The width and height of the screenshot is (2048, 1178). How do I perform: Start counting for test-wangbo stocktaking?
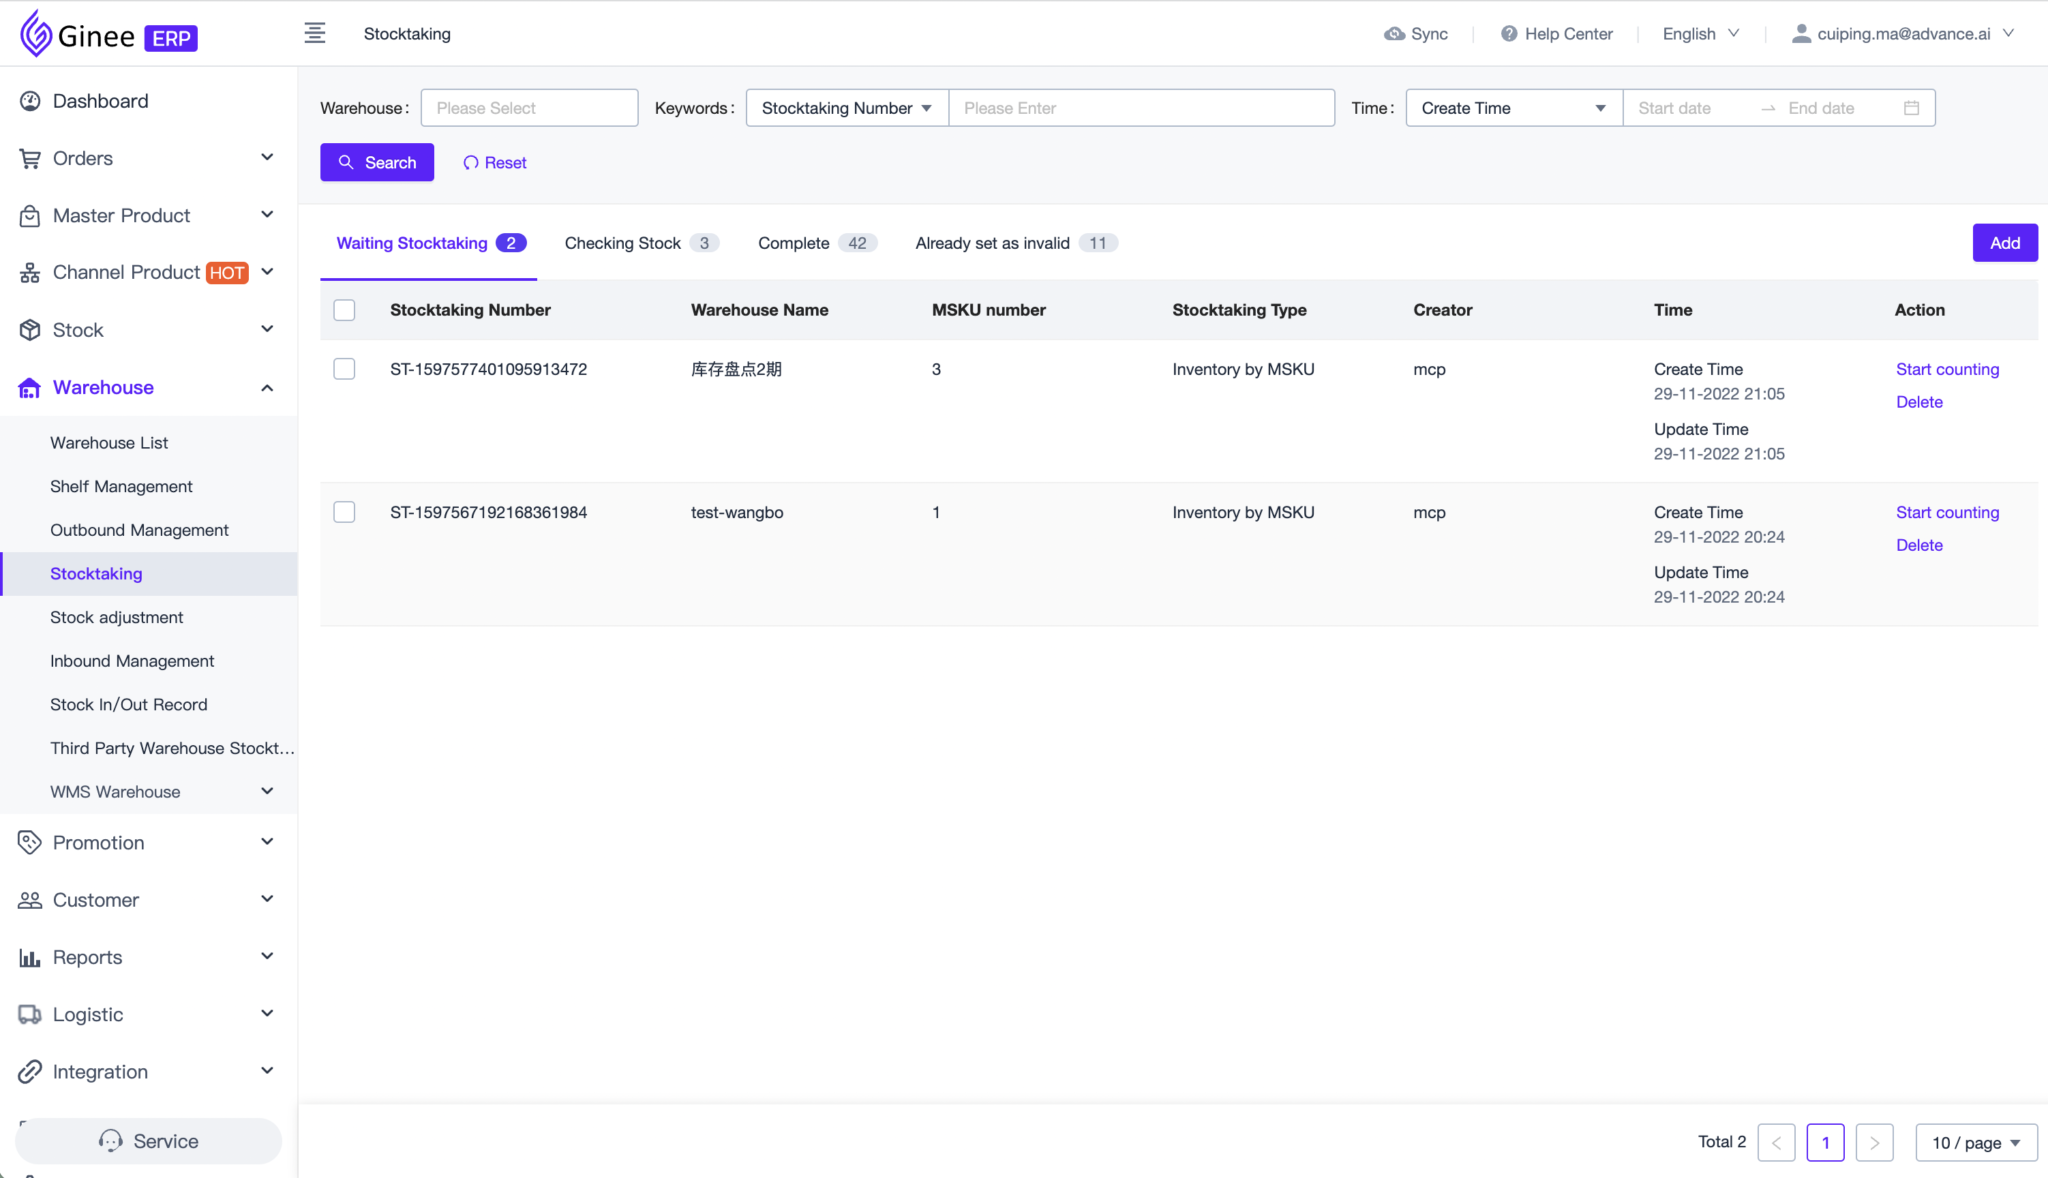[1947, 511]
